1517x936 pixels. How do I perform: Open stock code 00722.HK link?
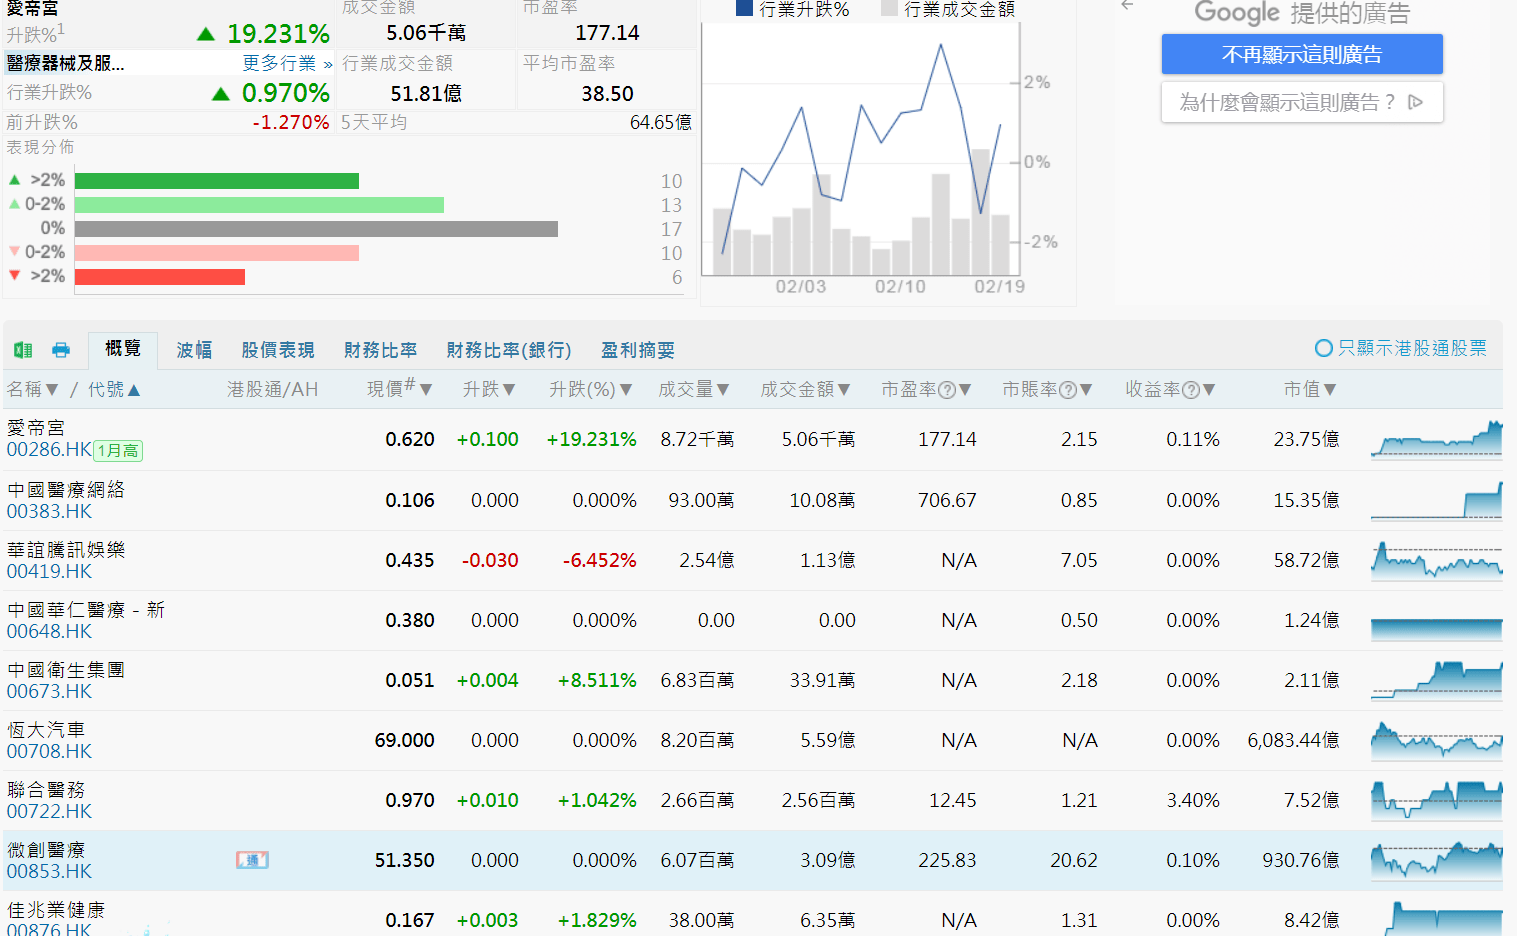[49, 811]
